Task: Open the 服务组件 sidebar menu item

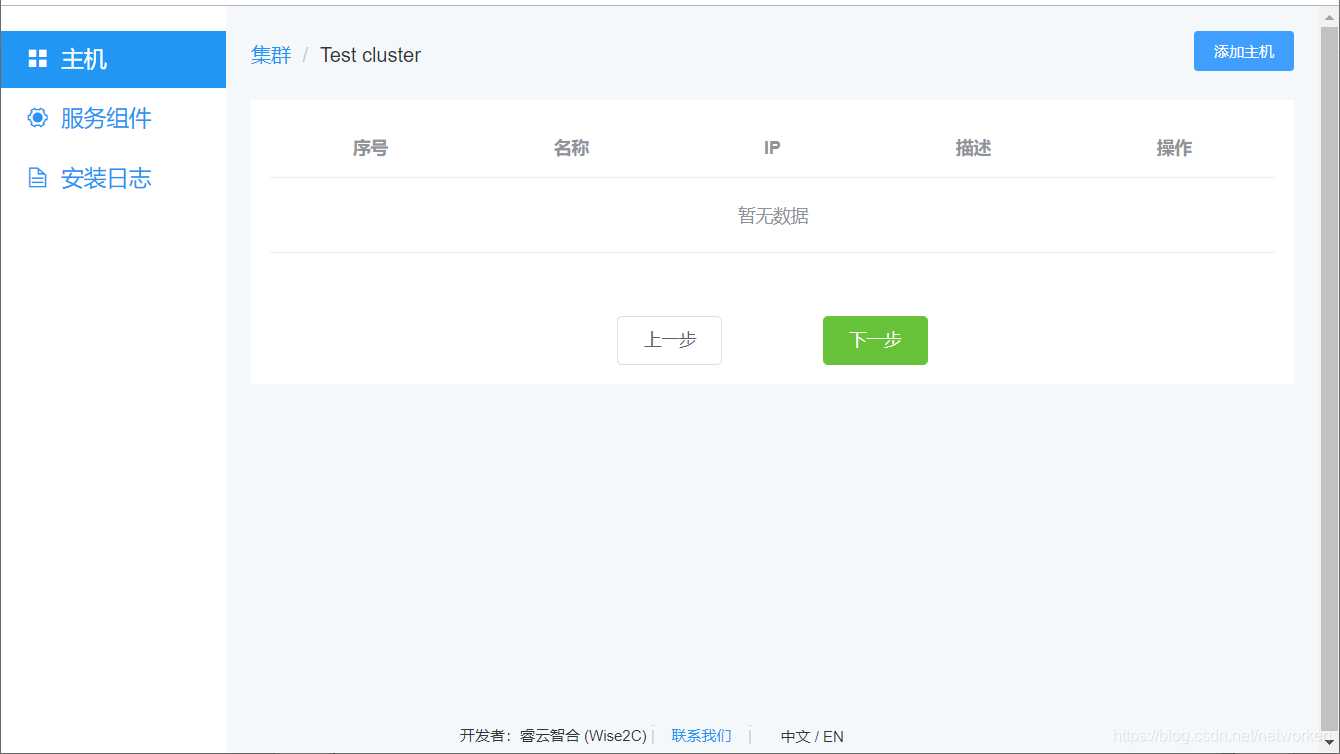Action: click(113, 118)
